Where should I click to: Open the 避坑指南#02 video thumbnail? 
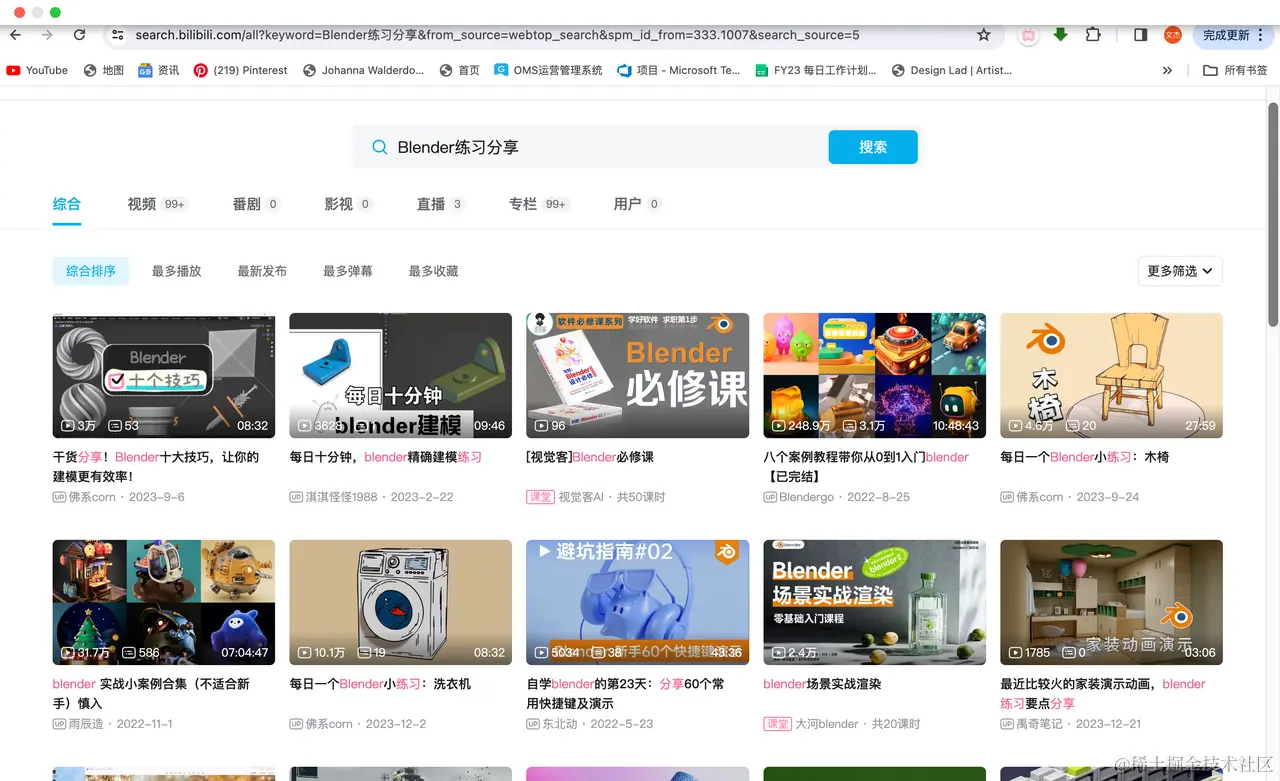pos(637,602)
